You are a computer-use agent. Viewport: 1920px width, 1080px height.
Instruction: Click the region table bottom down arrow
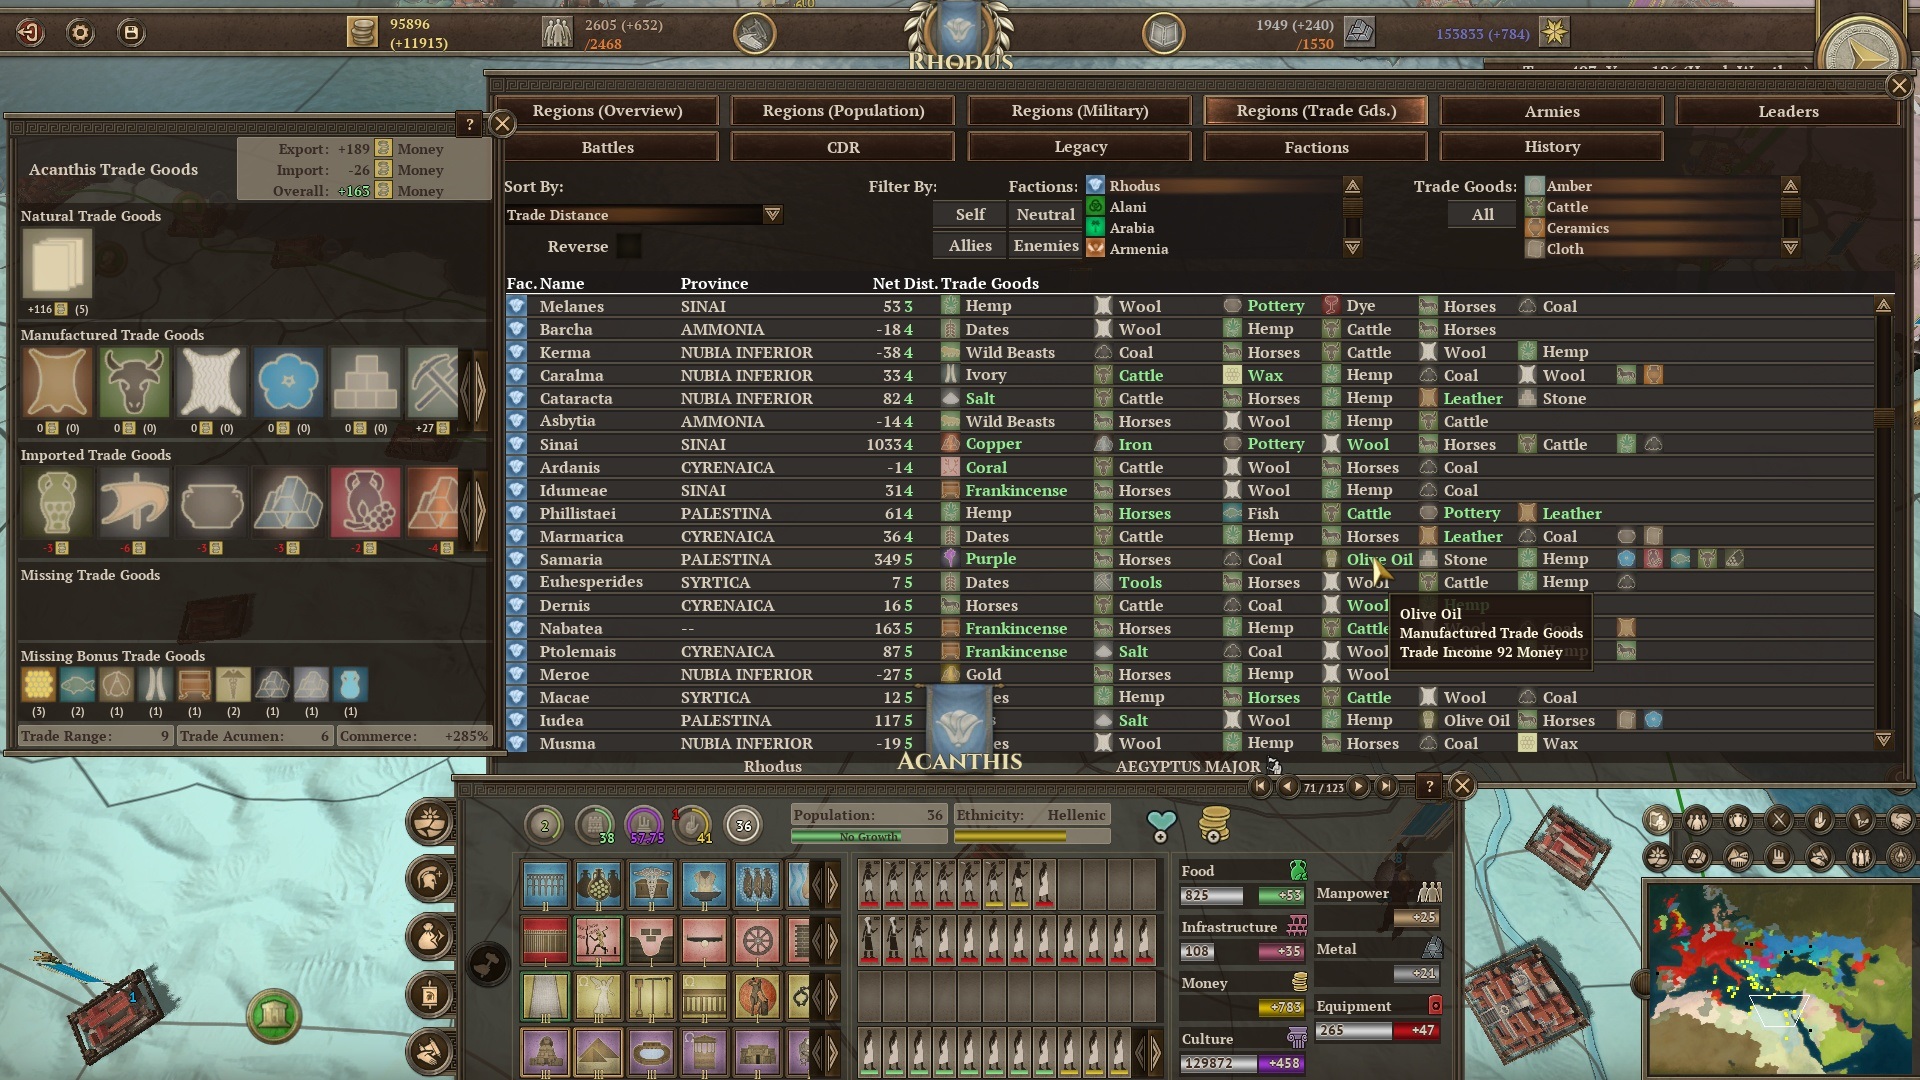1883,740
